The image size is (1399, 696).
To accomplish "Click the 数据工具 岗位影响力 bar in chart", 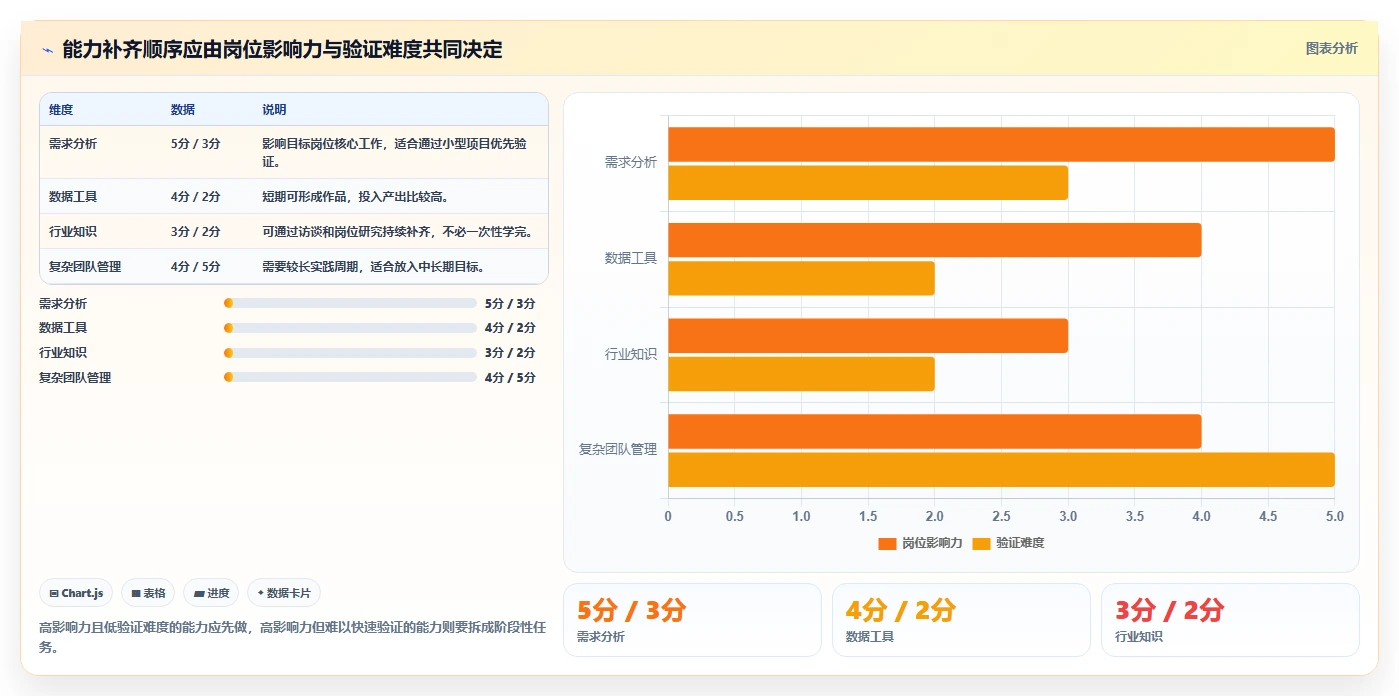I will (x=934, y=240).
